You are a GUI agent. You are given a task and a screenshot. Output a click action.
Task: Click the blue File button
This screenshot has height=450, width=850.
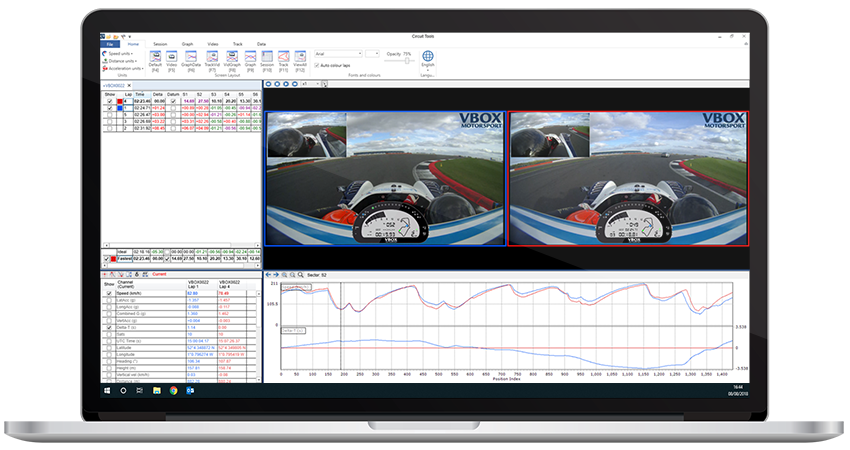(109, 44)
